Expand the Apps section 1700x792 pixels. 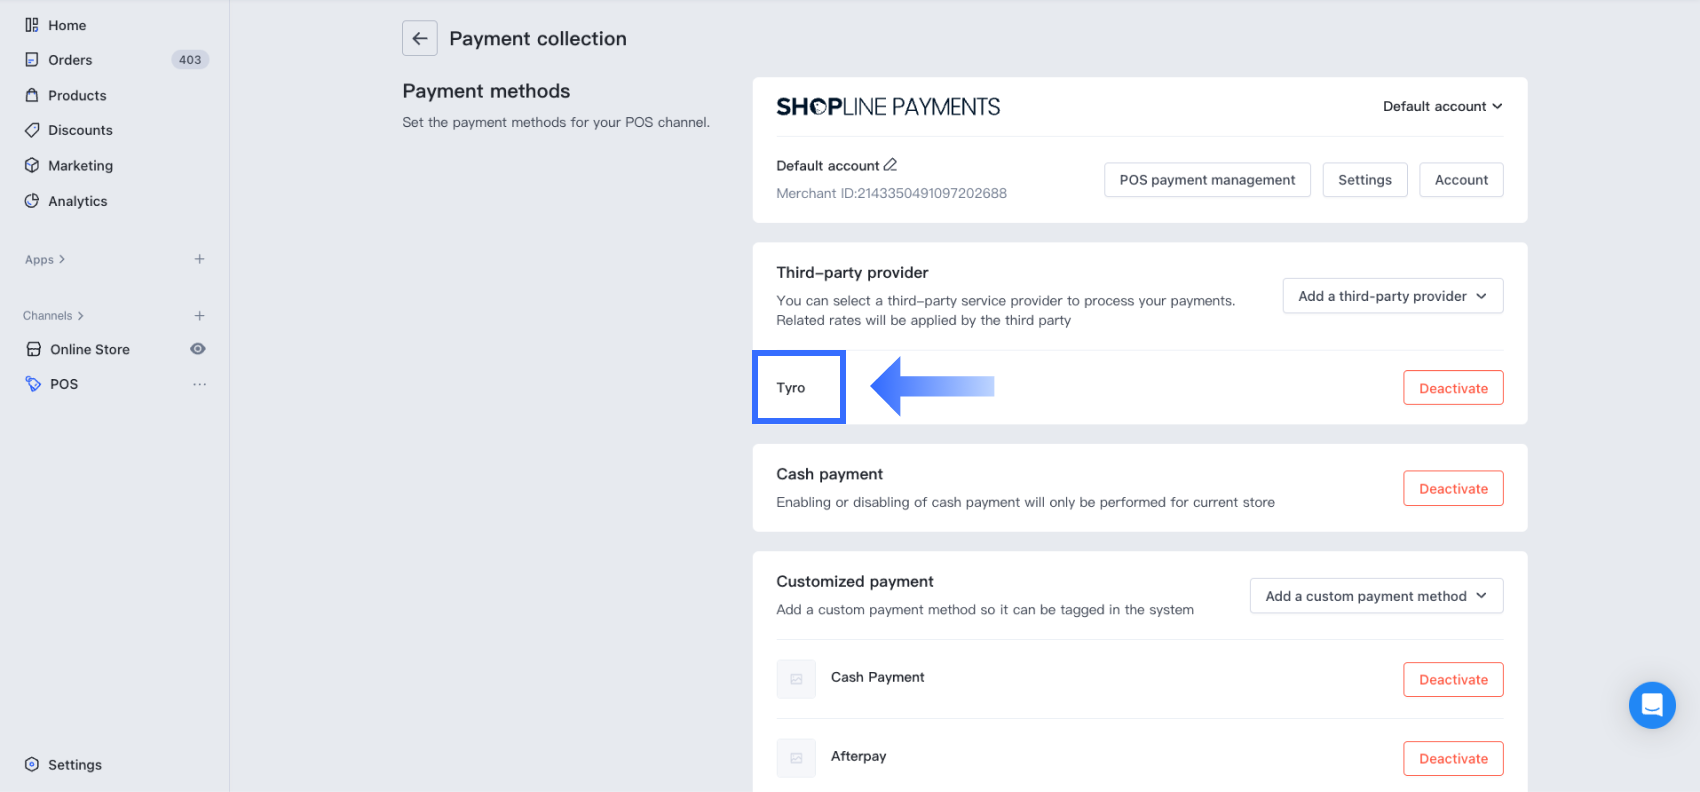[x=45, y=260]
